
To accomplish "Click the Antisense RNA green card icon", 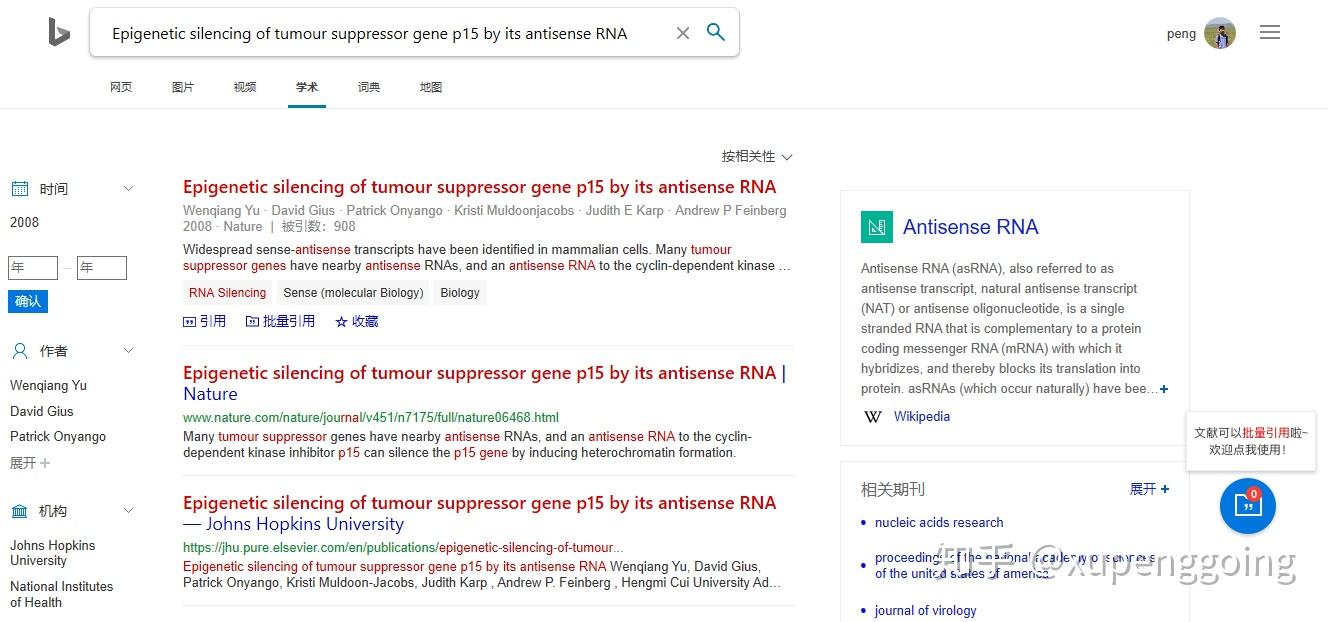I will pyautogui.click(x=877, y=227).
